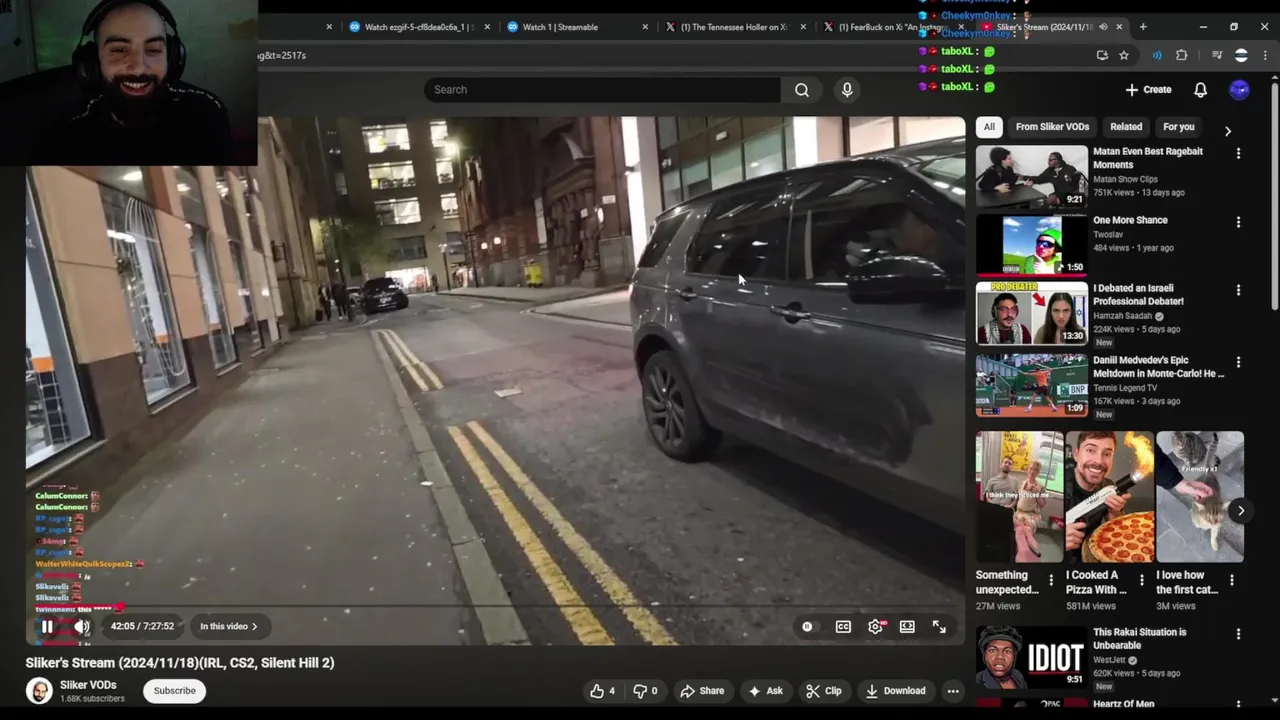Screen dimensions: 1280x720
Task: Switch to theater mode view
Action: coord(907,627)
